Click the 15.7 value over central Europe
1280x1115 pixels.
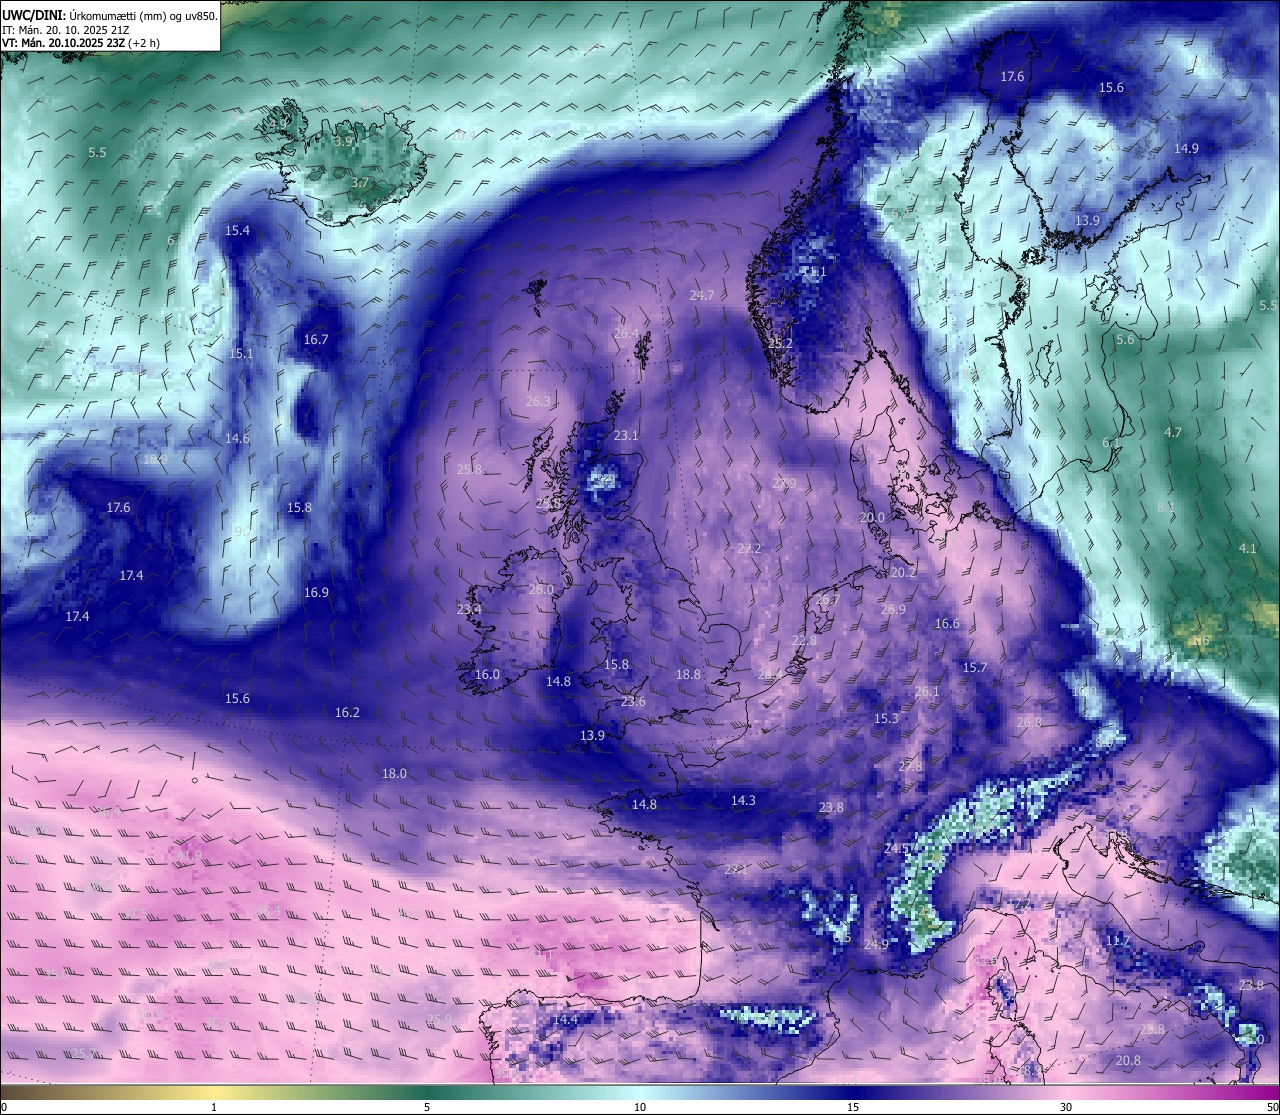[975, 667]
